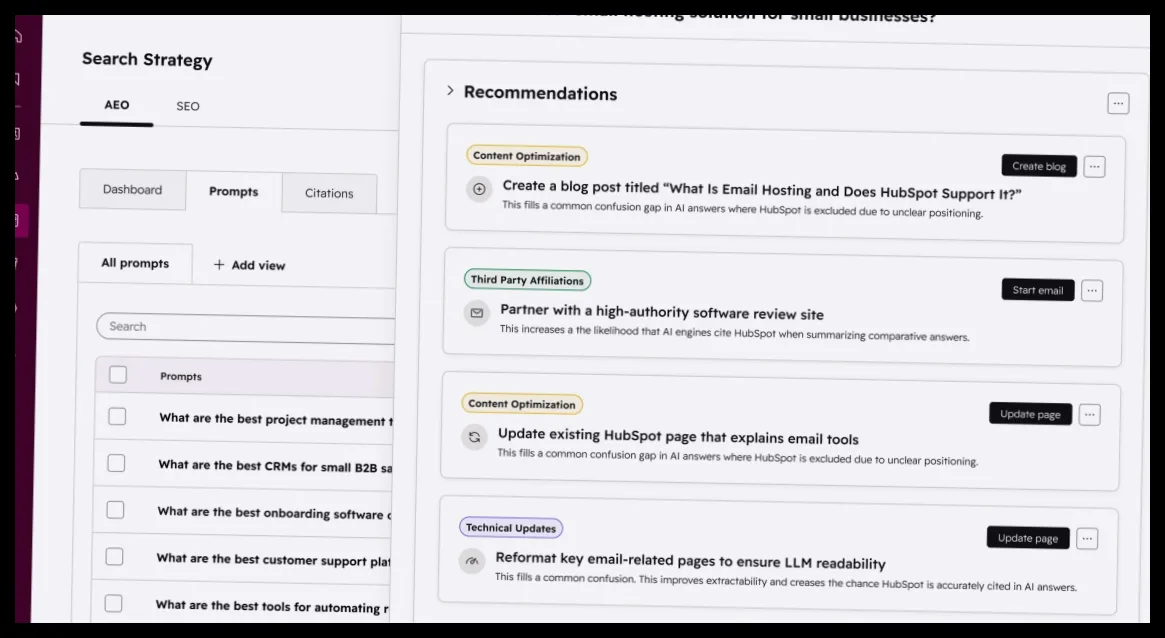Click Update page for Reformat key email-related pages
The image size is (1165, 638).
click(x=1028, y=538)
